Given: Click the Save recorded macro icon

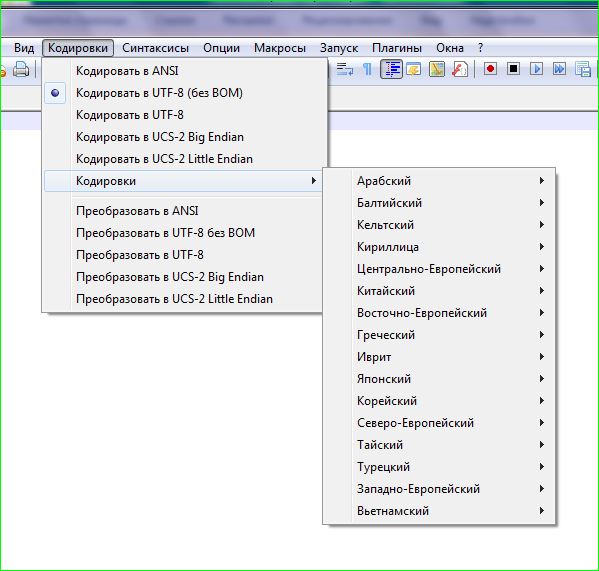Looking at the screenshot, I should 583,69.
